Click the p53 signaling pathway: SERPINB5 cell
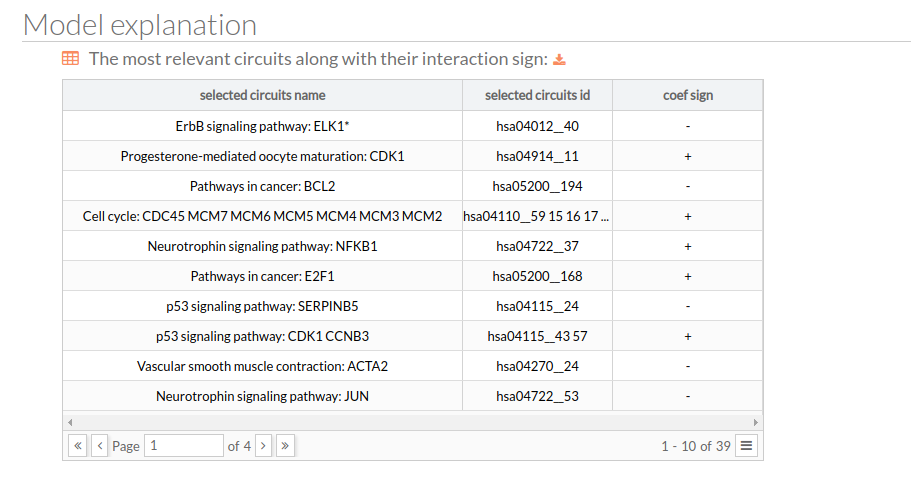Image resolution: width=911 pixels, height=493 pixels. (263, 307)
